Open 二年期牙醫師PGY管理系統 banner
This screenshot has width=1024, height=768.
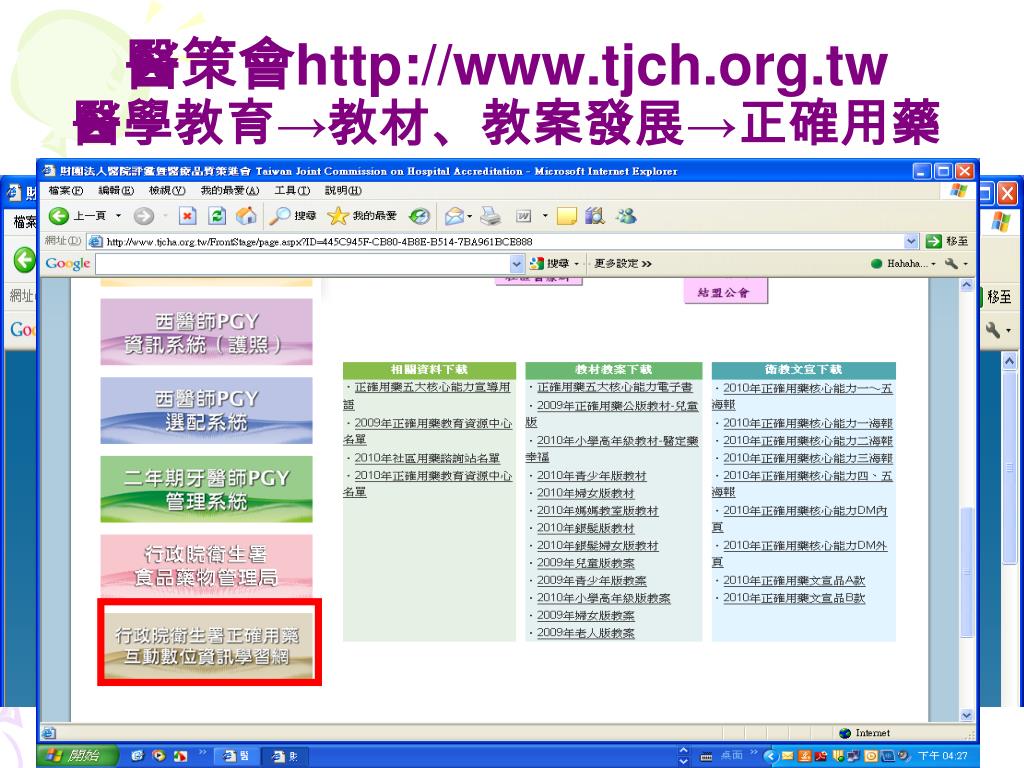pyautogui.click(x=206, y=489)
